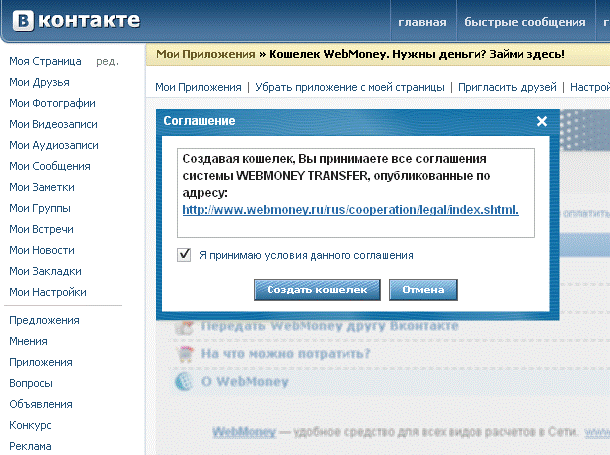Click the Создать кошелек button
This screenshot has width=610, height=455.
[x=317, y=290]
